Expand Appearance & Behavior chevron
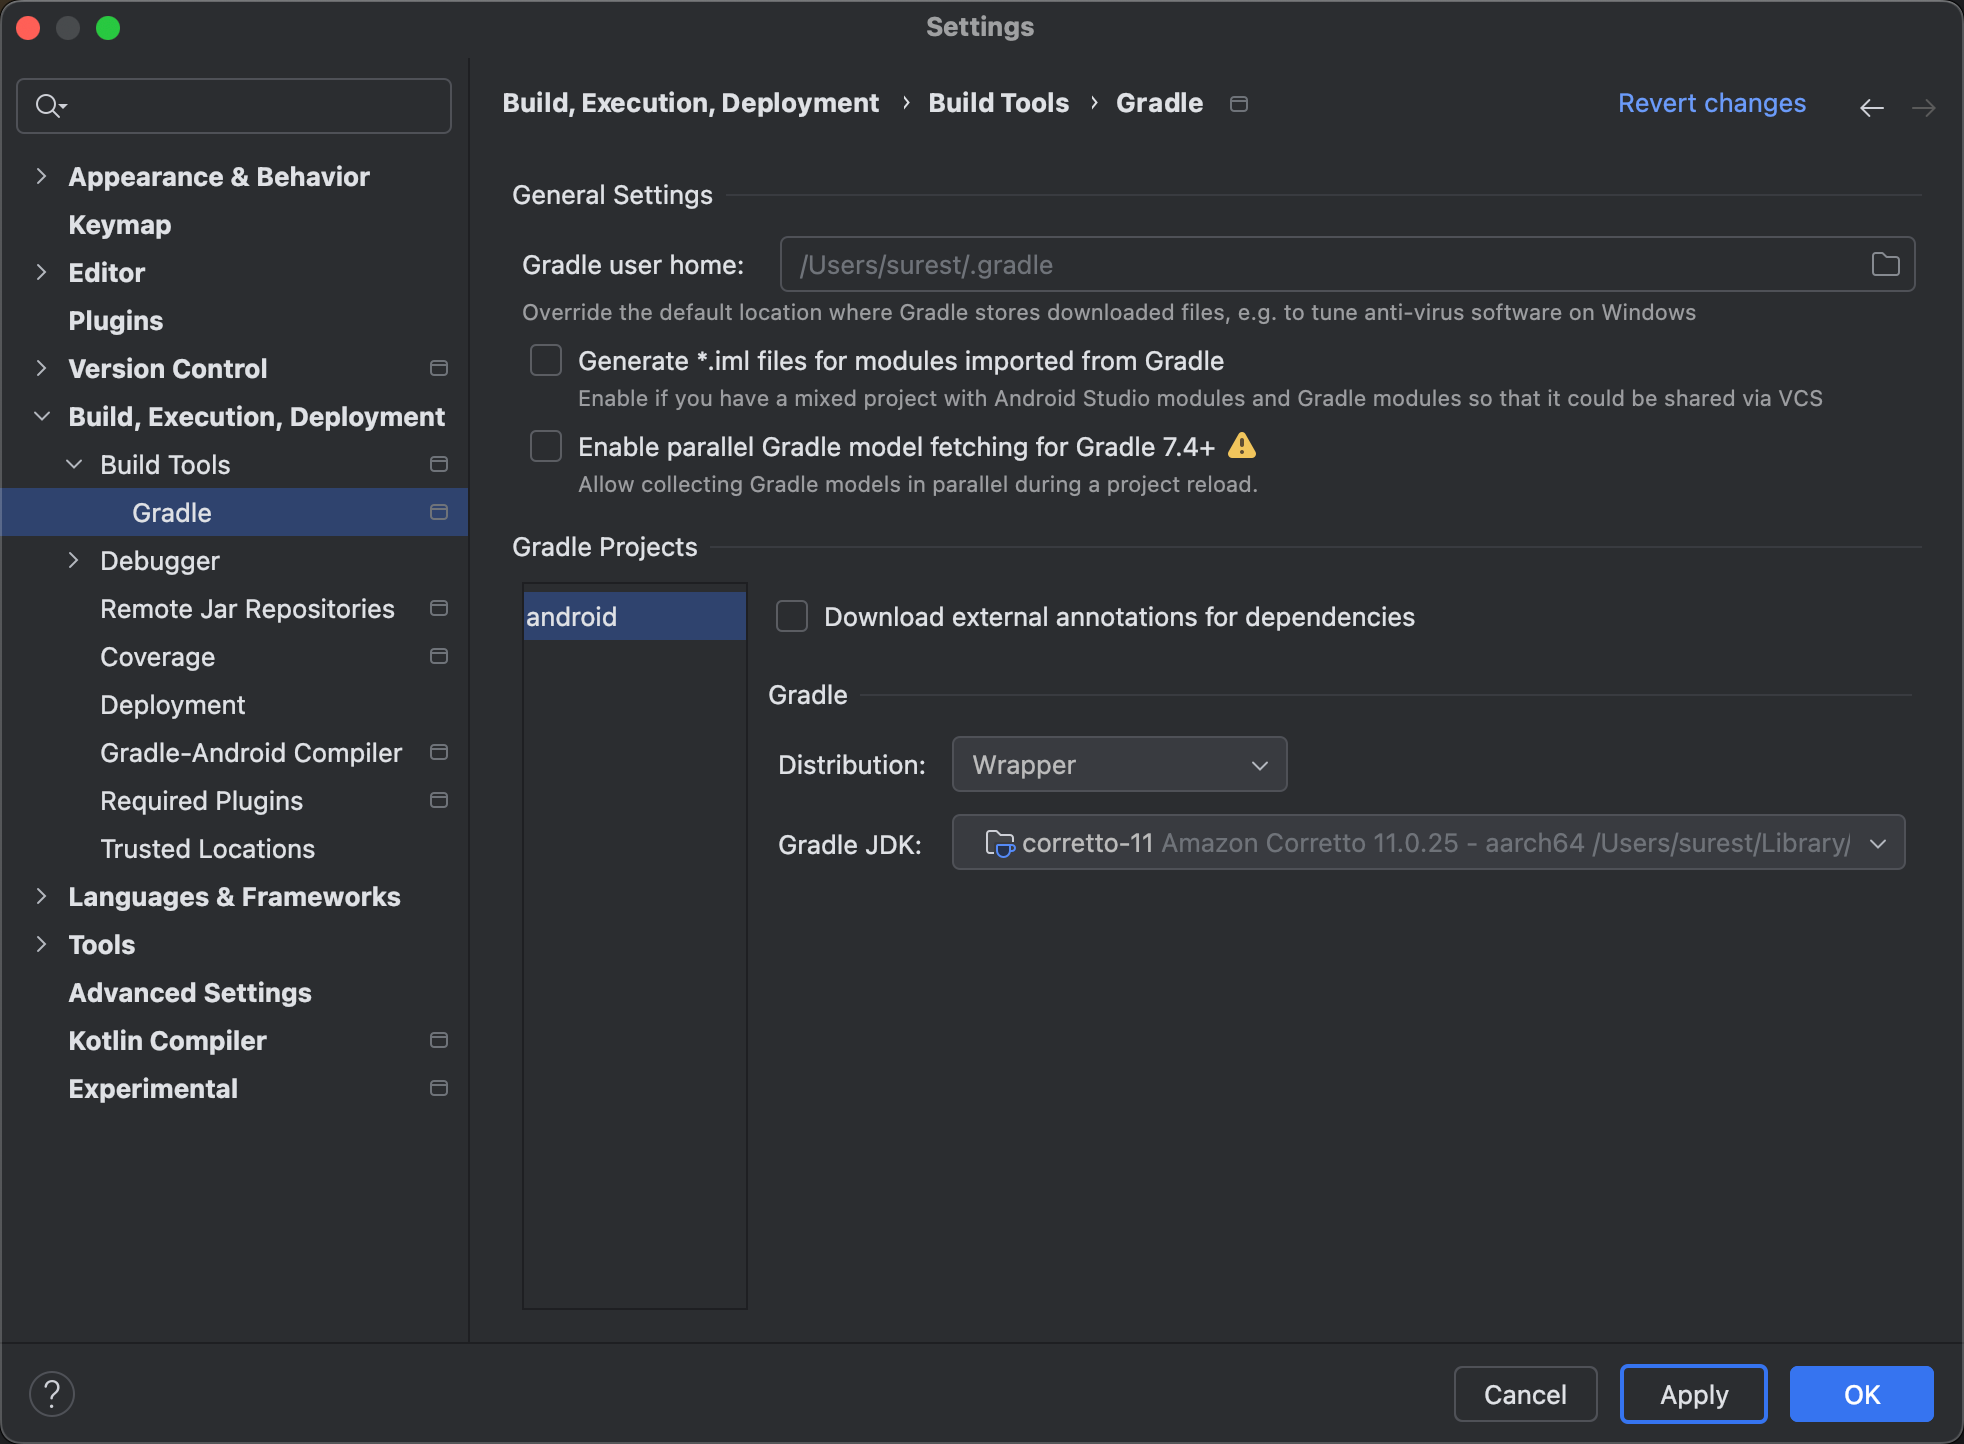This screenshot has width=1964, height=1444. [x=41, y=176]
